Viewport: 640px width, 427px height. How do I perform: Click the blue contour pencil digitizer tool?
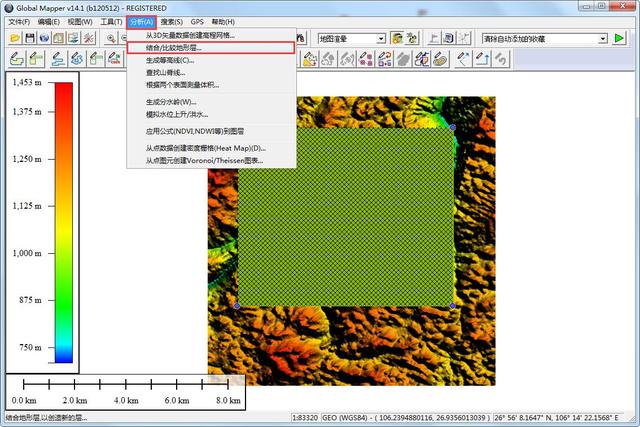[x=78, y=59]
